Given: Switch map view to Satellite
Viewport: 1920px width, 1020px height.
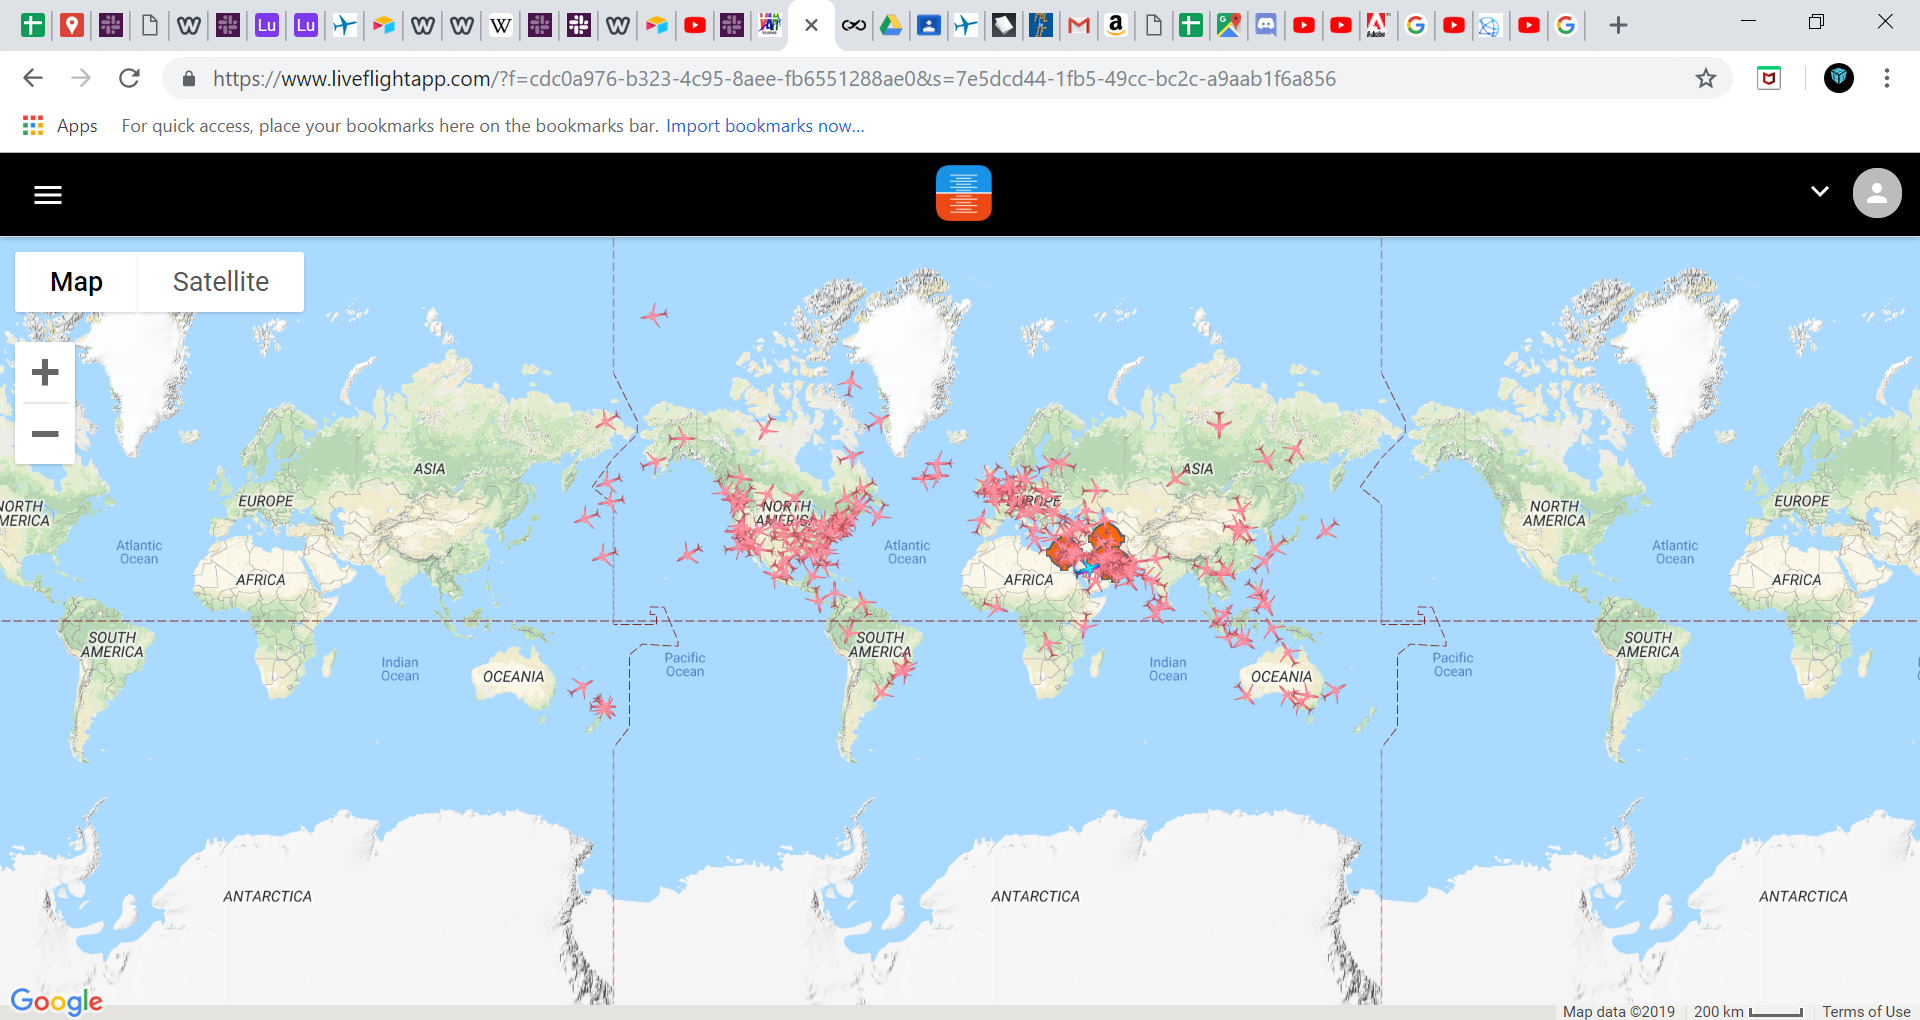Looking at the screenshot, I should pos(221,282).
